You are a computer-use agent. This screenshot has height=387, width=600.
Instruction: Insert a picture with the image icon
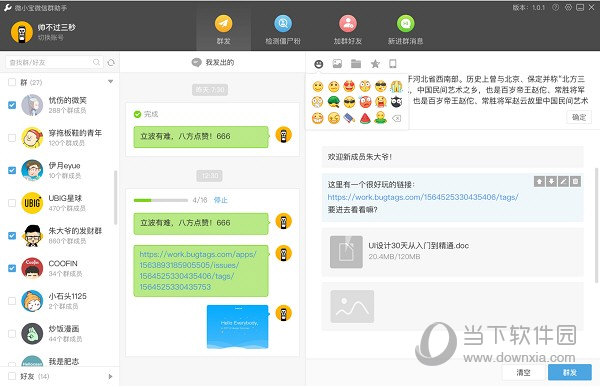337,64
